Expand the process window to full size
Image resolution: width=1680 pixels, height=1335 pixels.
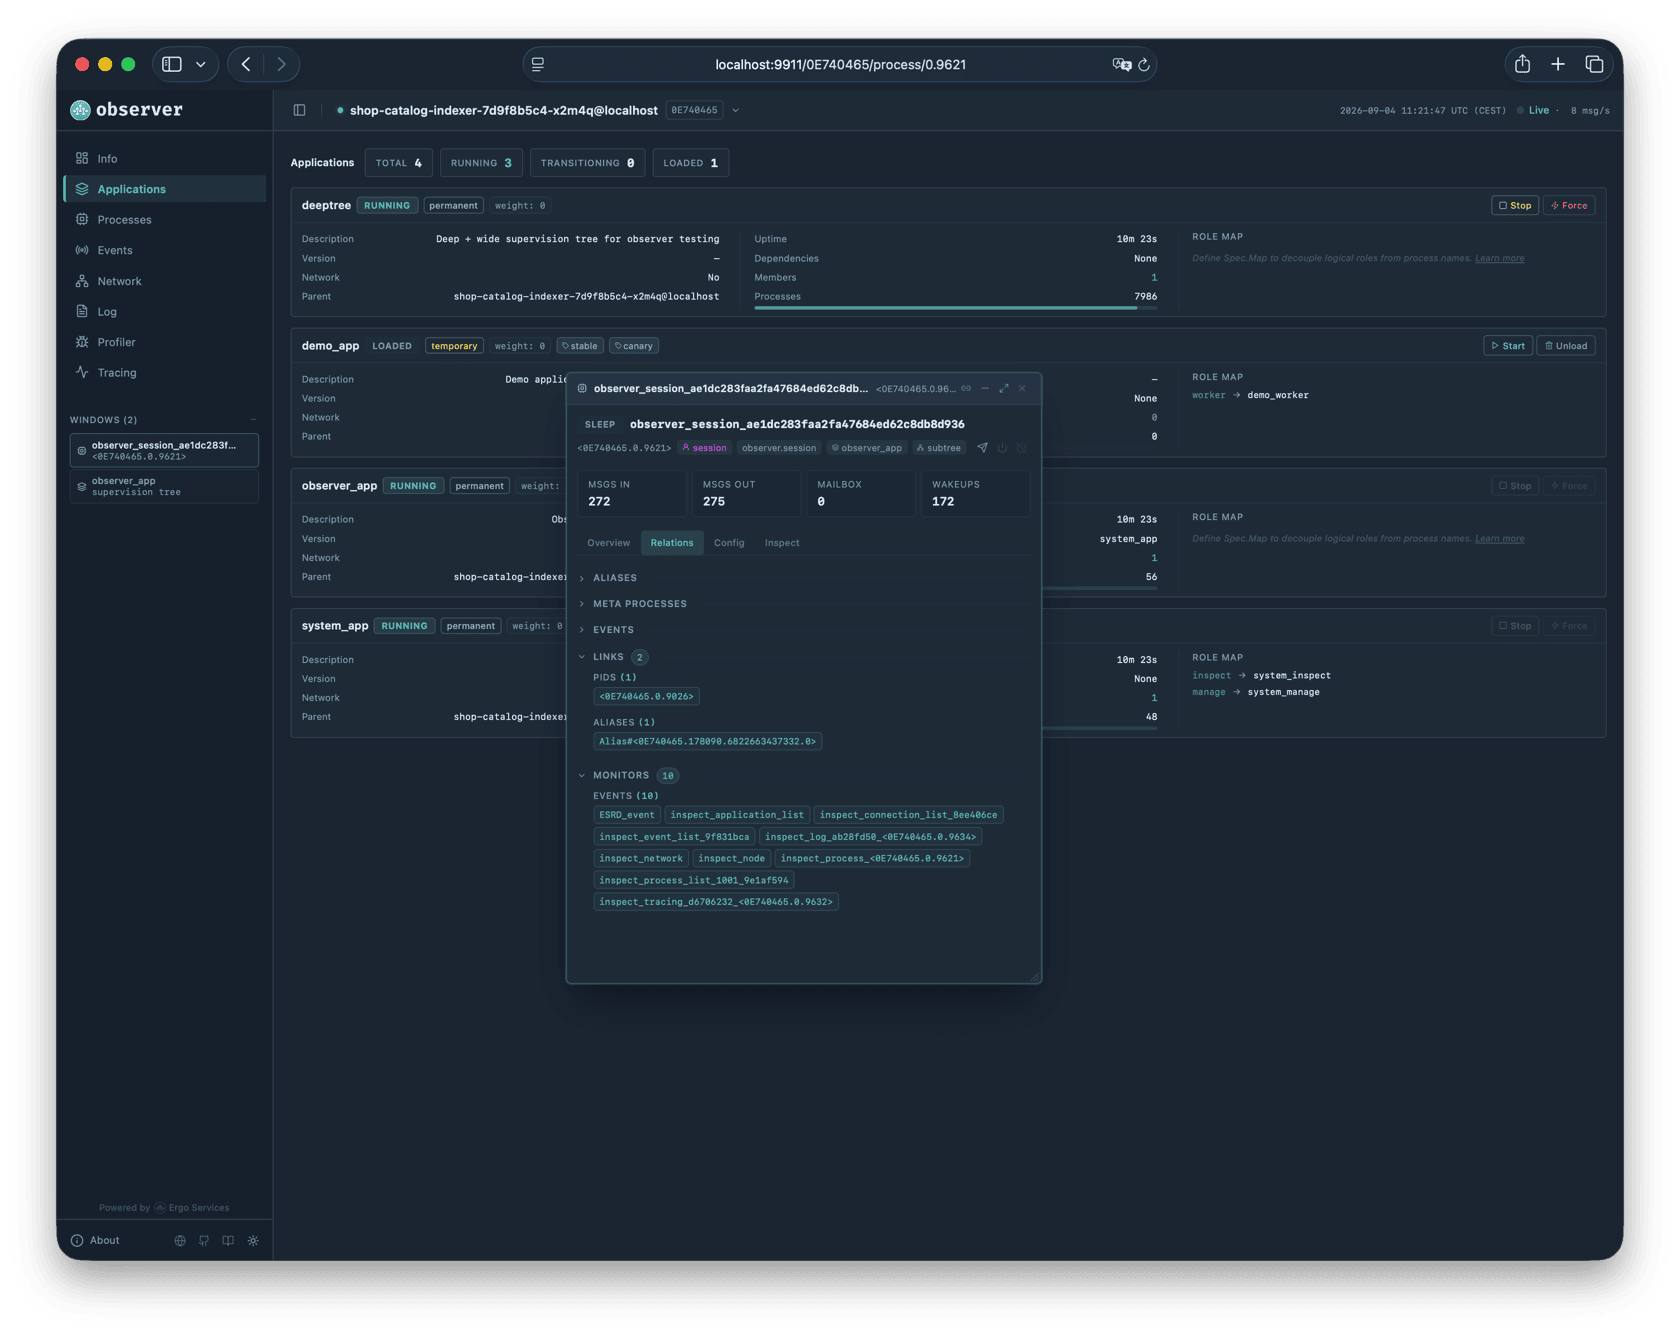1004,388
